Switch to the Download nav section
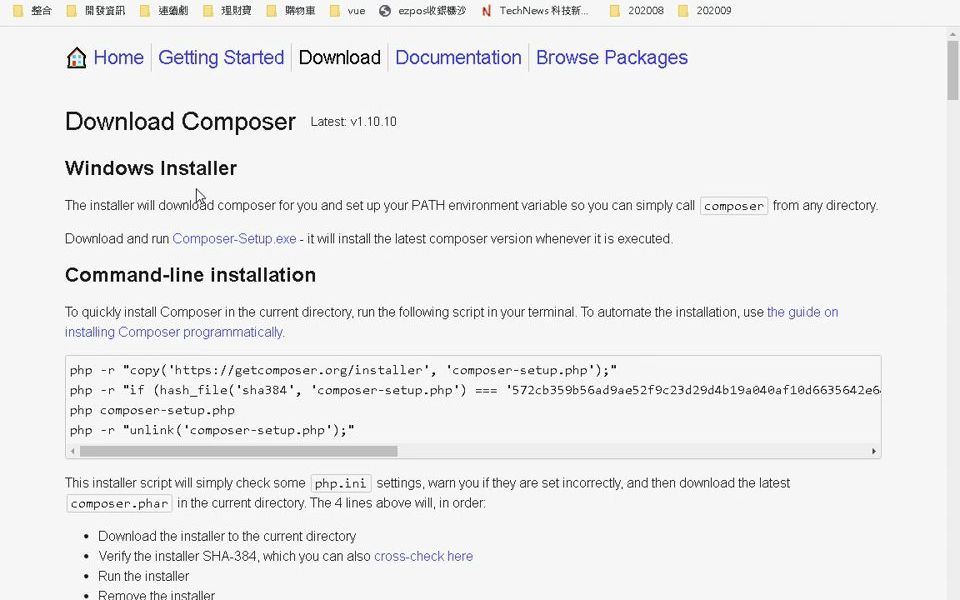Viewport: 960px width, 600px height. point(339,58)
